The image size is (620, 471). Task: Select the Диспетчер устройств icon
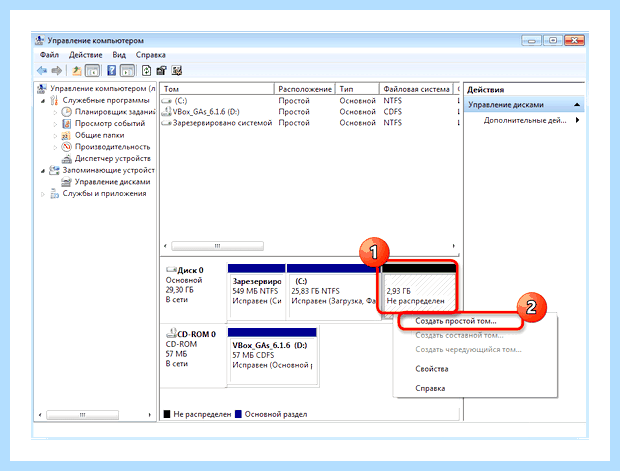click(67, 159)
